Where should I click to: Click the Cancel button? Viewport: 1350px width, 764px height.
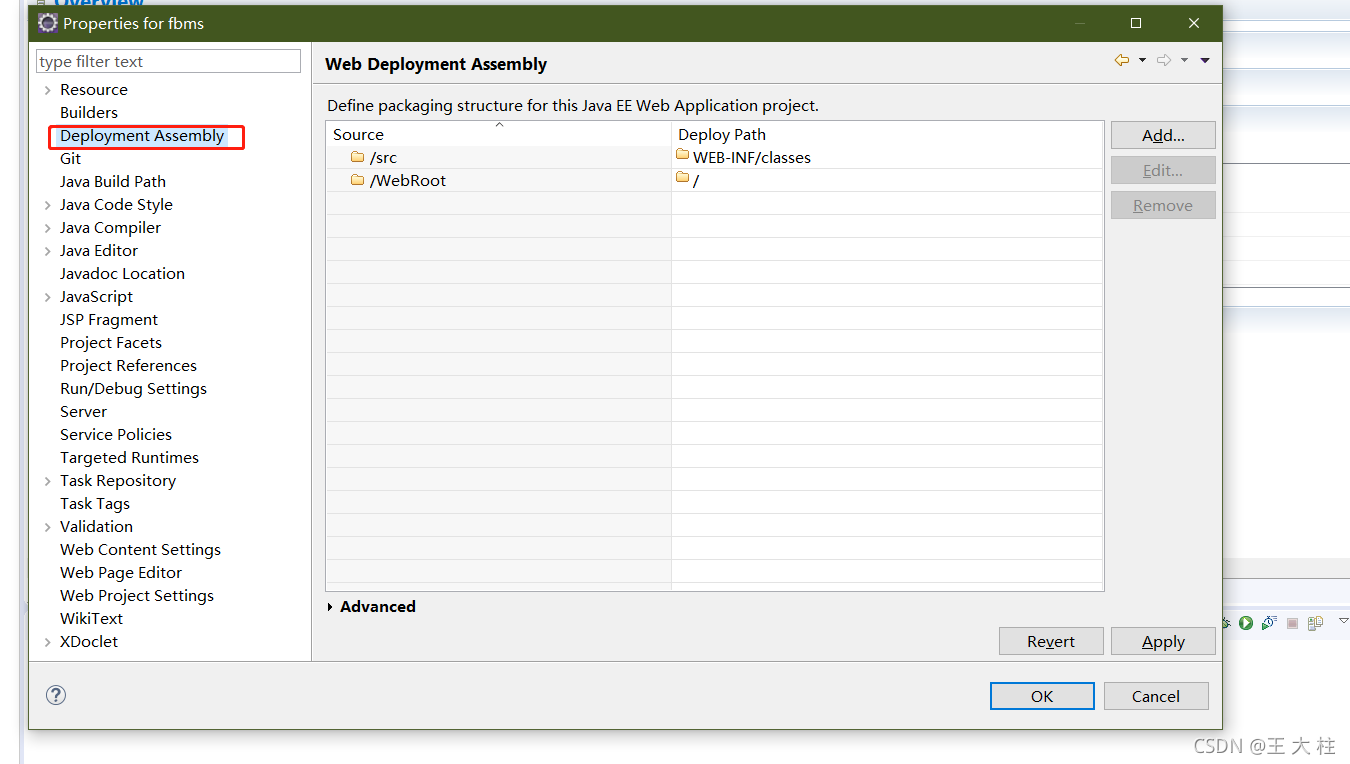tap(1156, 696)
